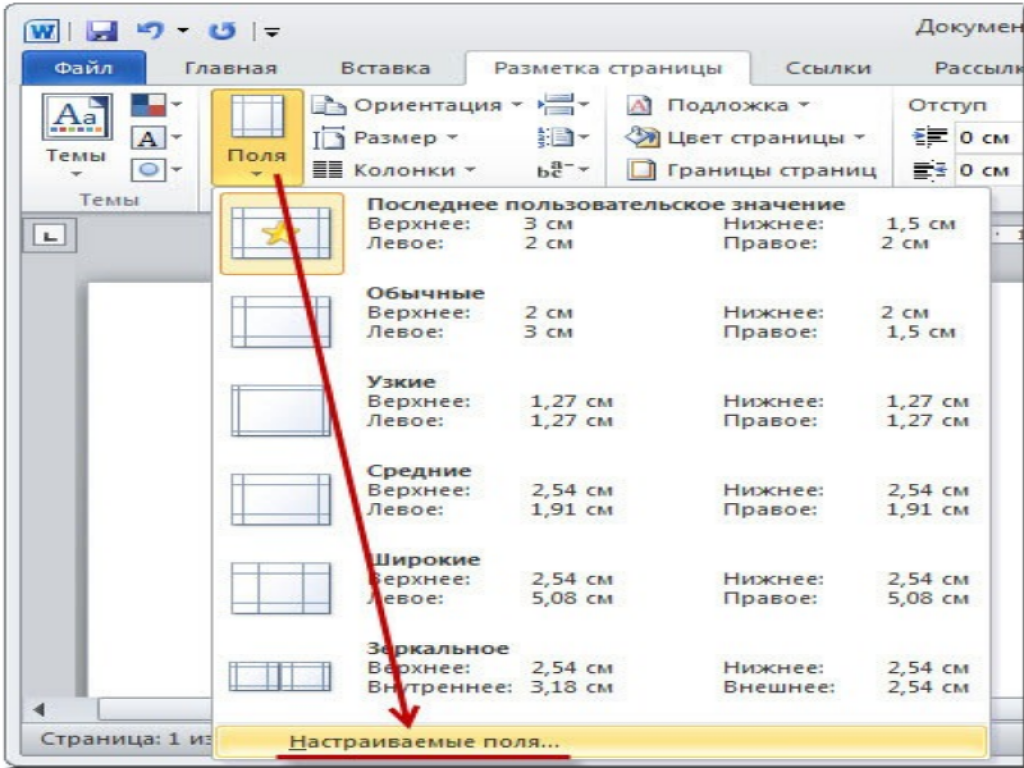This screenshot has height=768, width=1024.
Task: Select the Узкие margins preset
Action: (x=601, y=411)
